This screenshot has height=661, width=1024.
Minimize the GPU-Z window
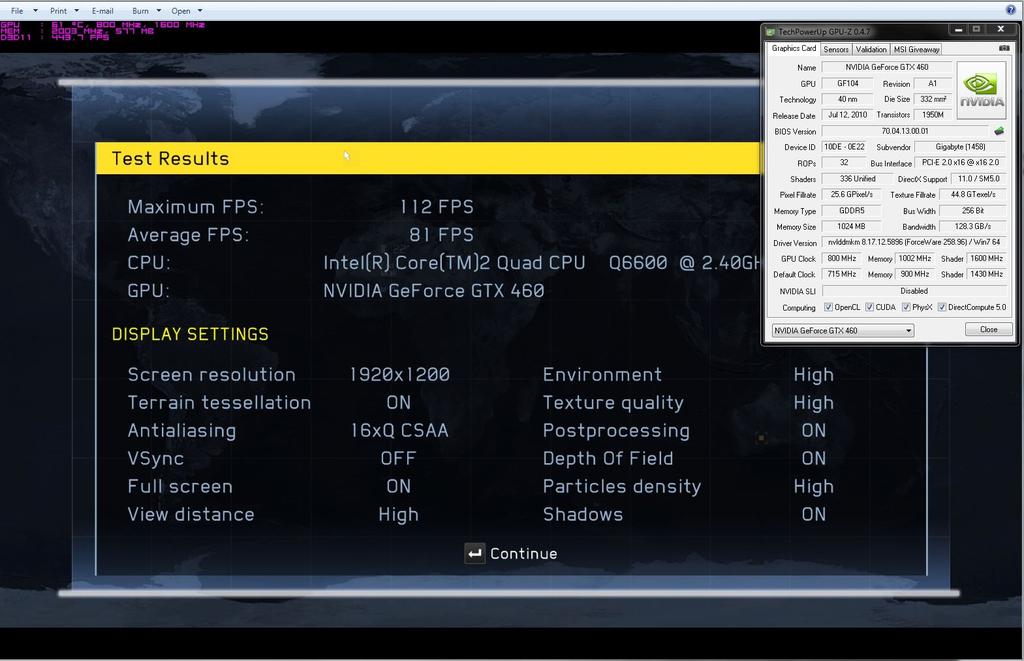[x=958, y=29]
